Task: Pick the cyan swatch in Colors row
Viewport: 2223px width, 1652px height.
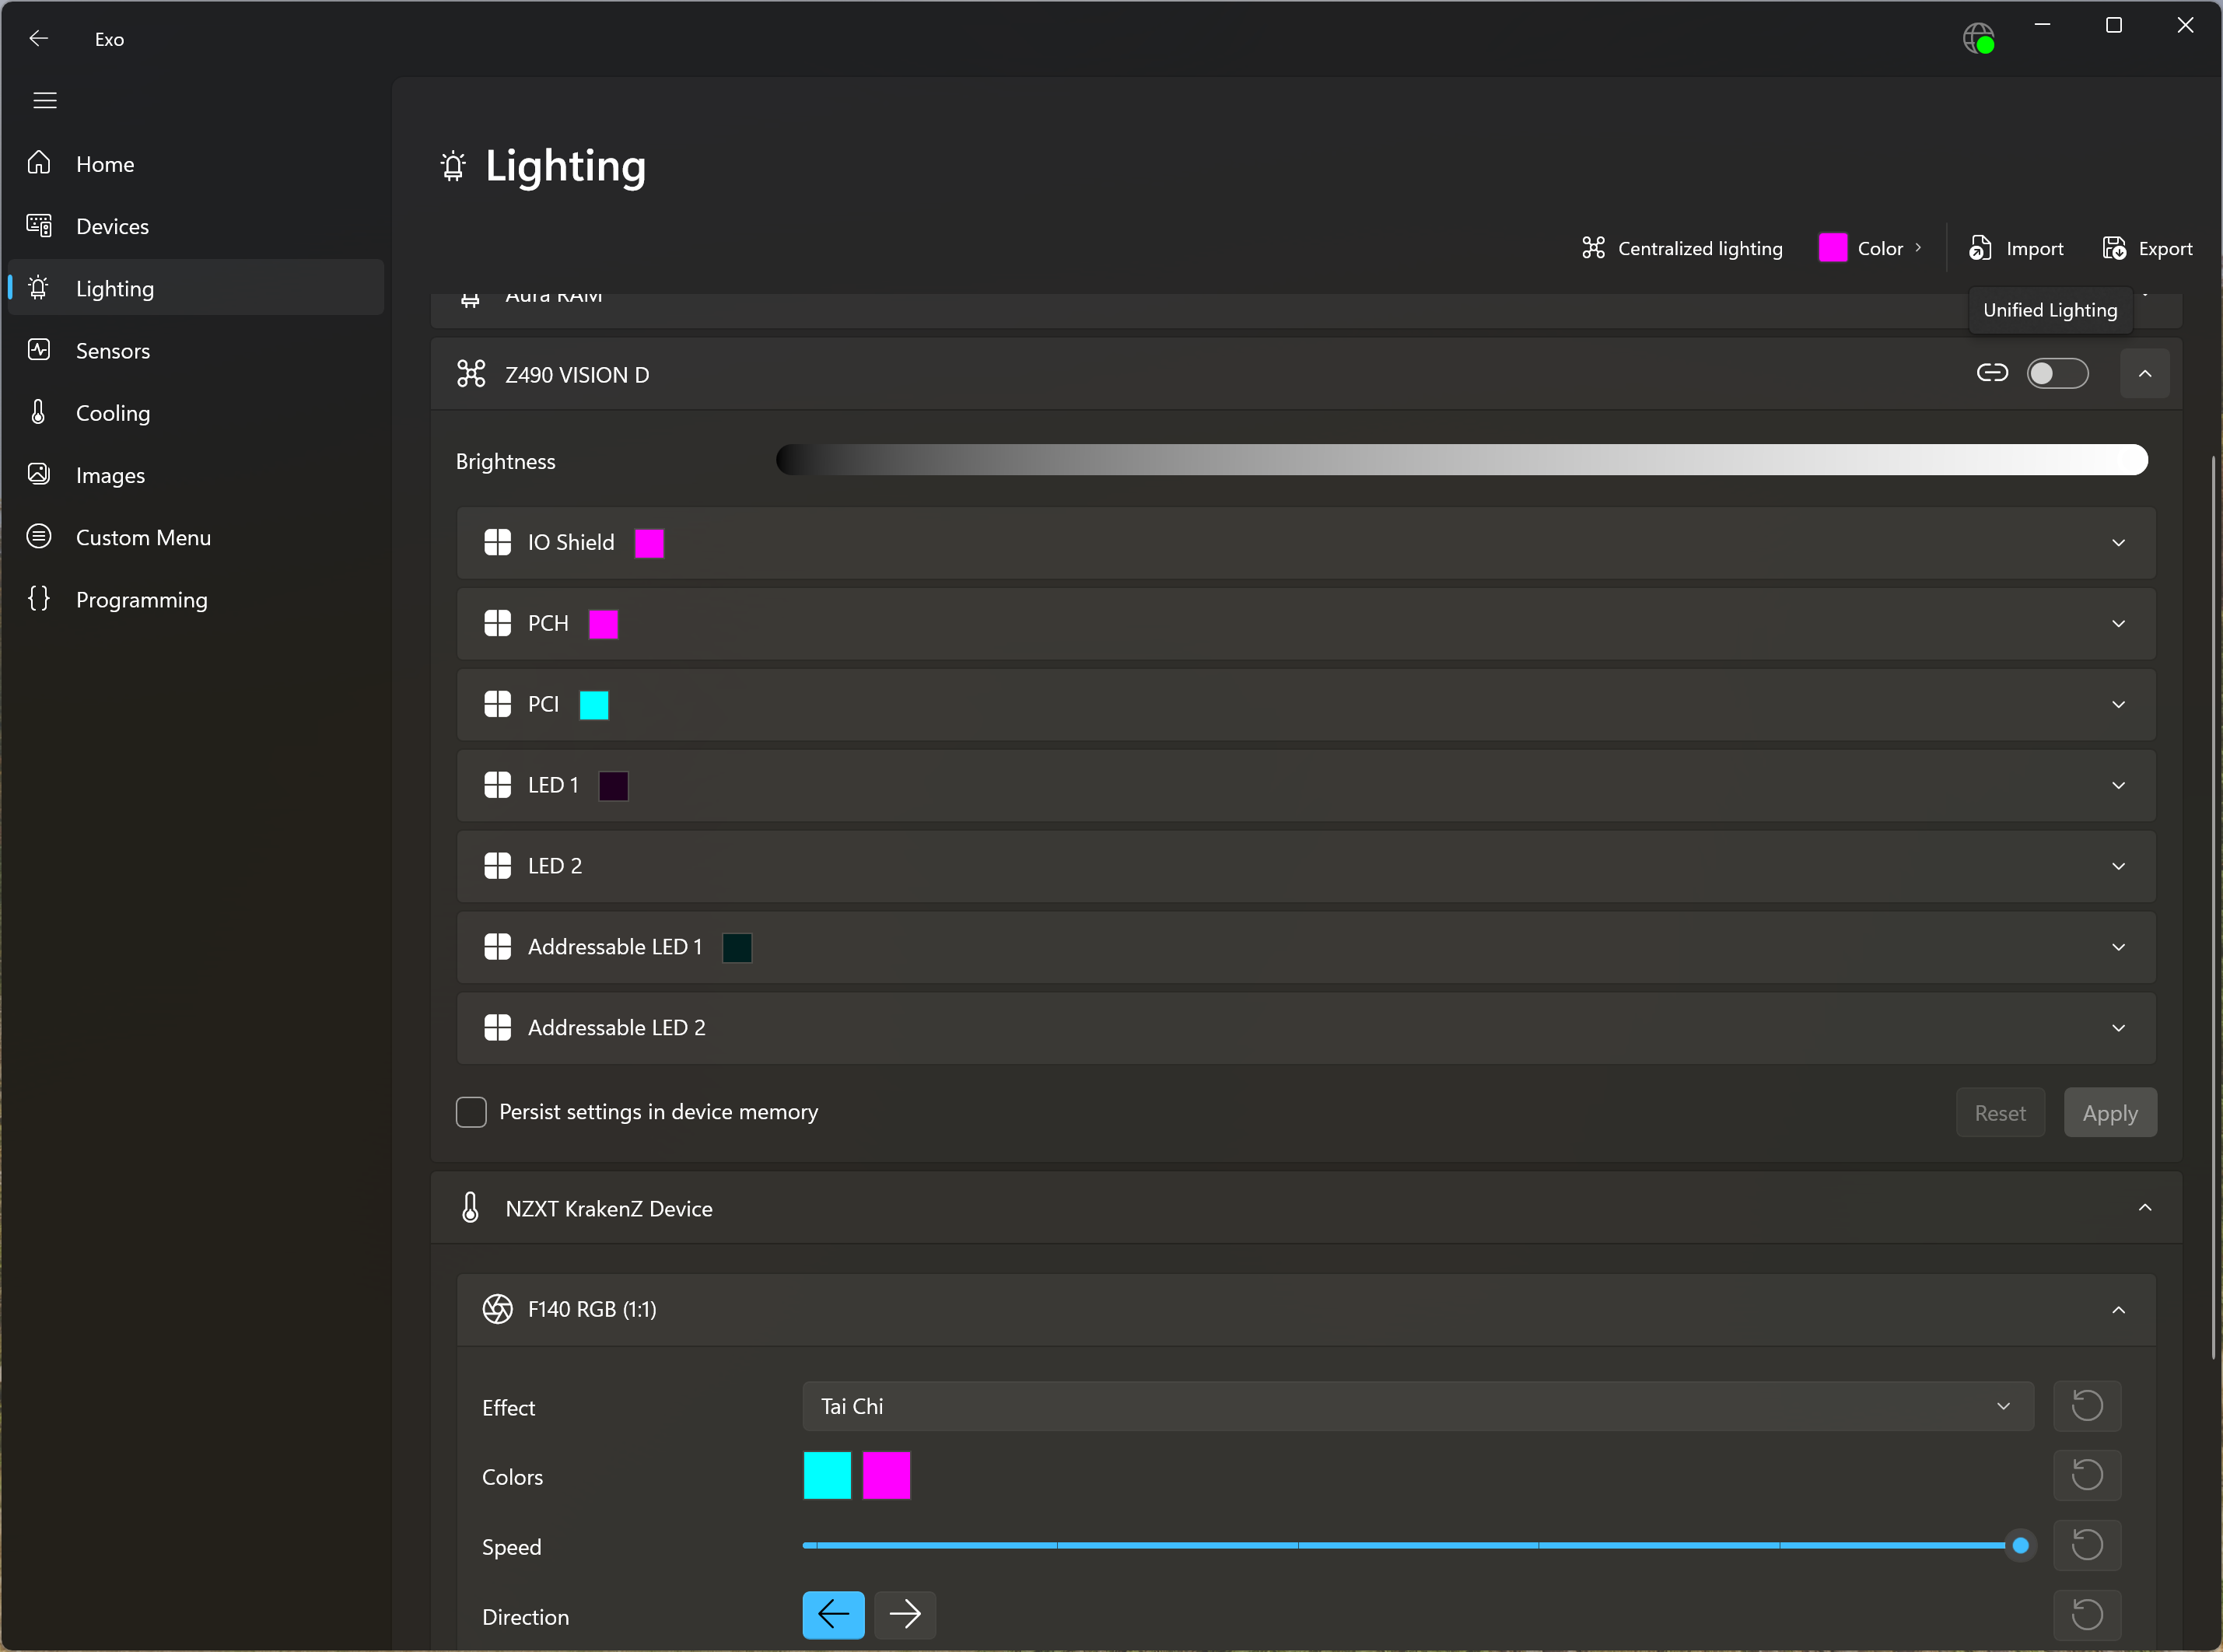Action: tap(827, 1475)
